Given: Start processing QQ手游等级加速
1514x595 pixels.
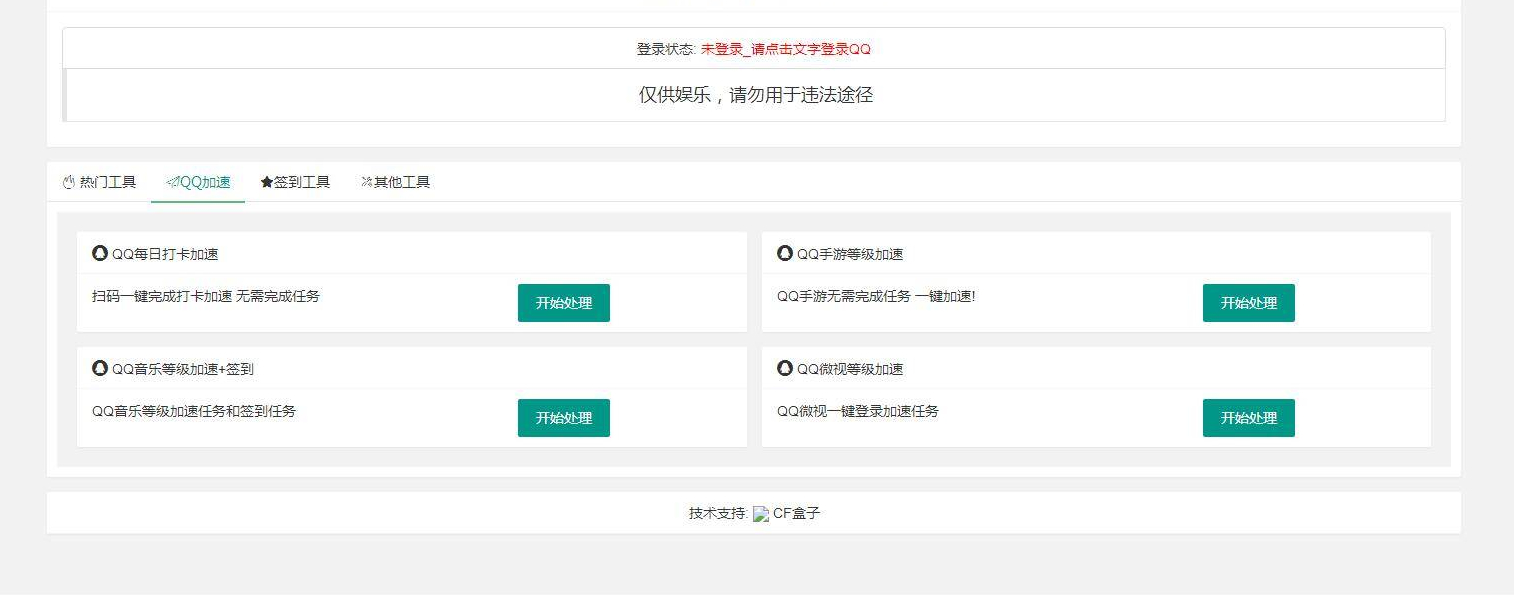Looking at the screenshot, I should coord(1249,303).
